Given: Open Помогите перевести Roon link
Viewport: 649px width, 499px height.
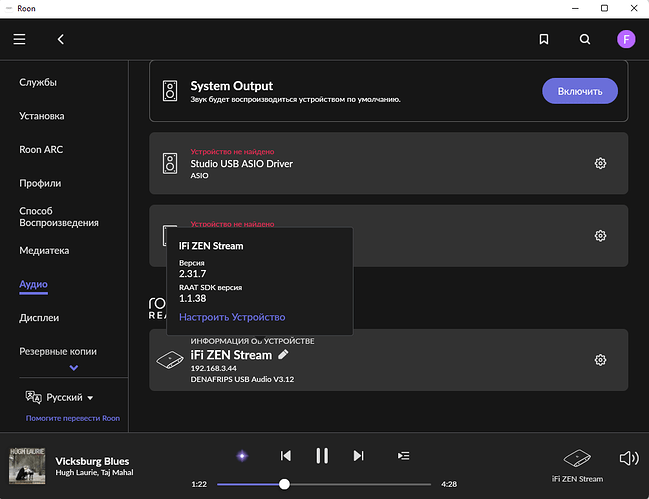Looking at the screenshot, I should [73, 418].
